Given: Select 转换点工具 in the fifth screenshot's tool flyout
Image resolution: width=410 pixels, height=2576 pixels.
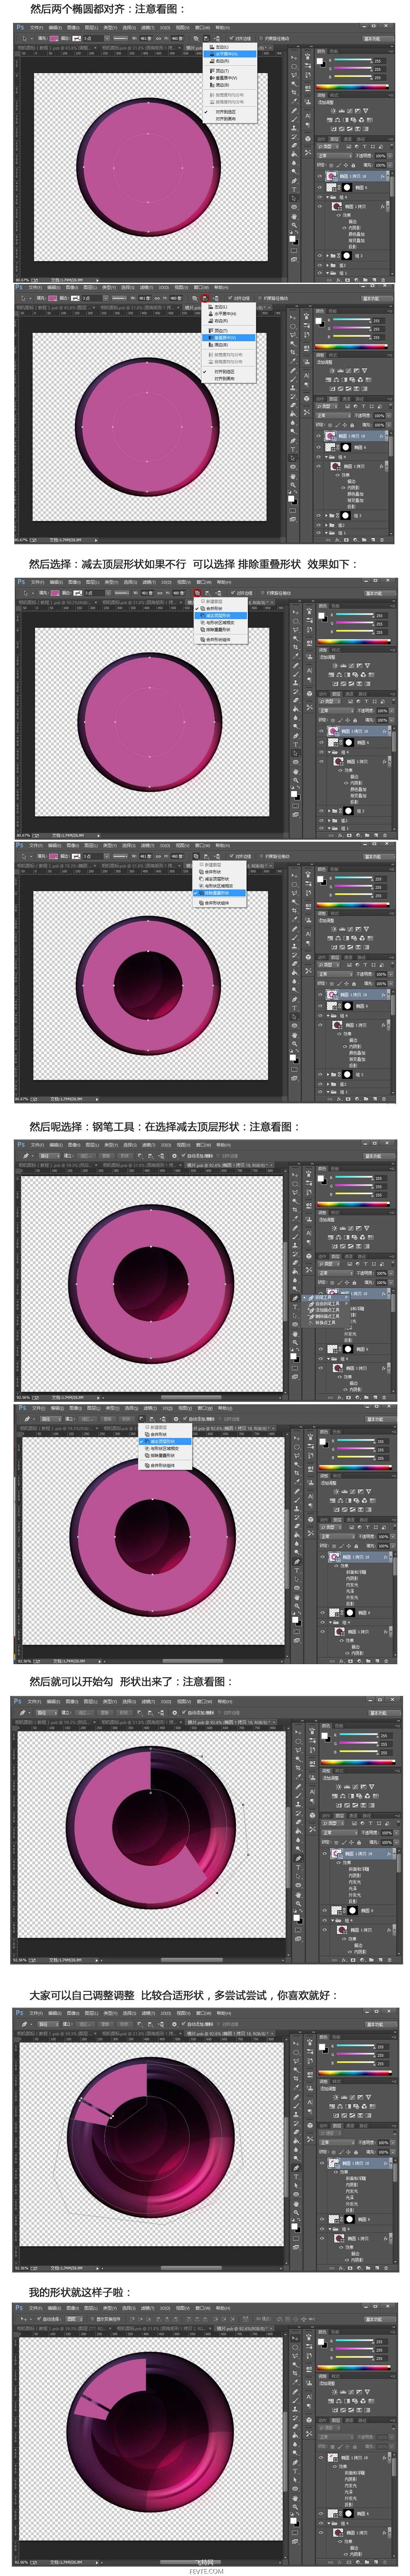Looking at the screenshot, I should [326, 1323].
